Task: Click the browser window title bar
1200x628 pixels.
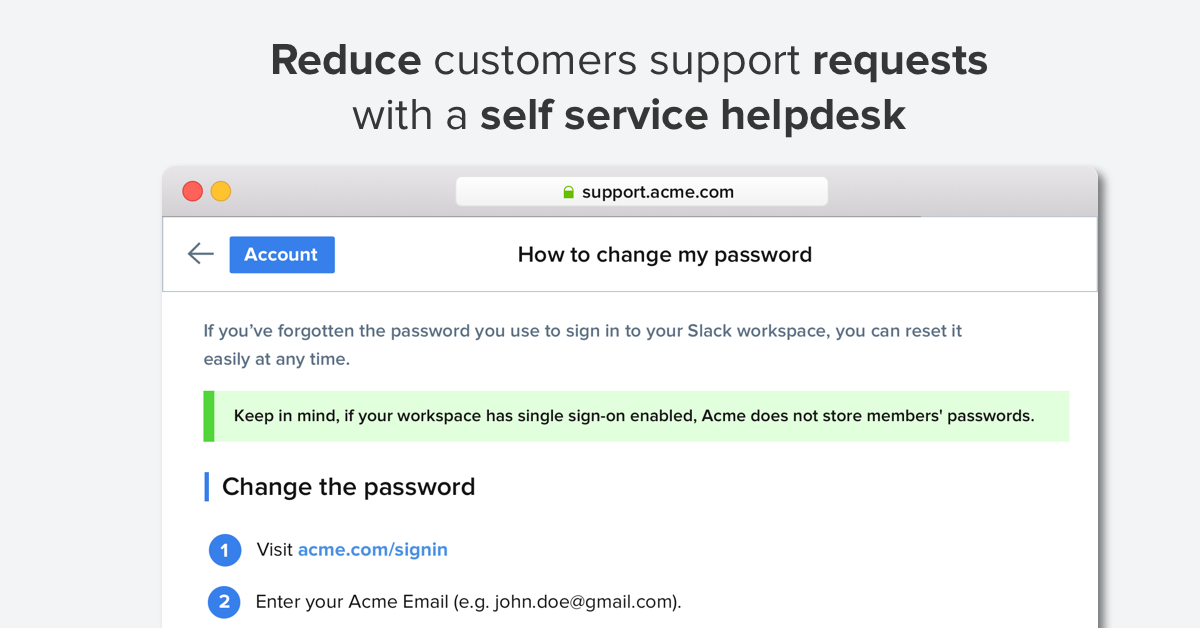Action: 630,192
